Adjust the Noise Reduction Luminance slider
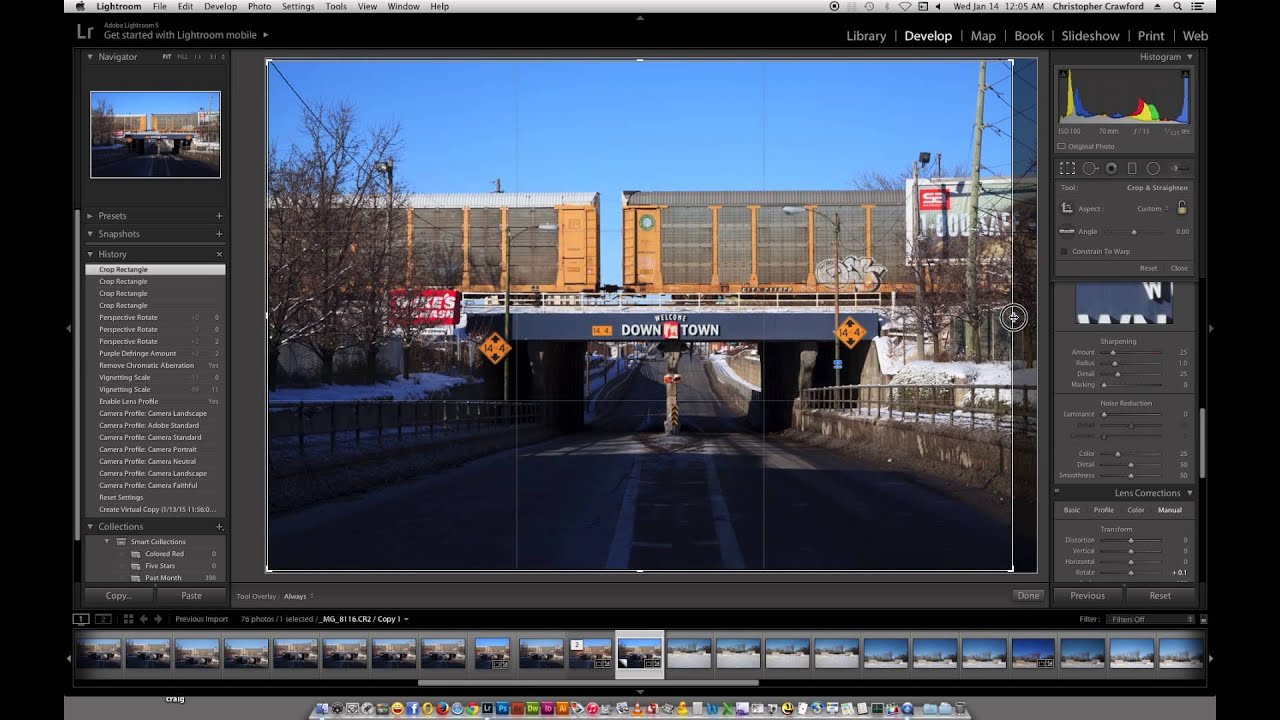Viewport: 1280px width, 720px height. point(1132,414)
